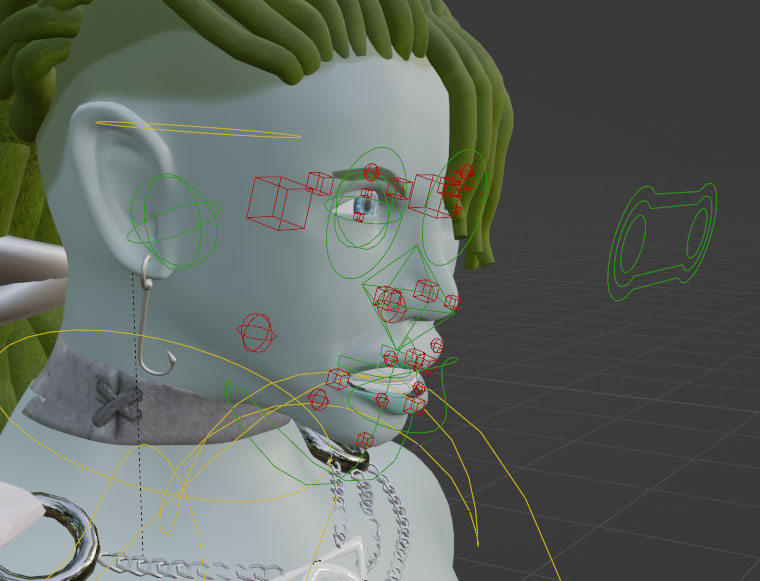This screenshot has width=760, height=581.
Task: Select the red sphere control on the cheek
Action: [x=255, y=333]
